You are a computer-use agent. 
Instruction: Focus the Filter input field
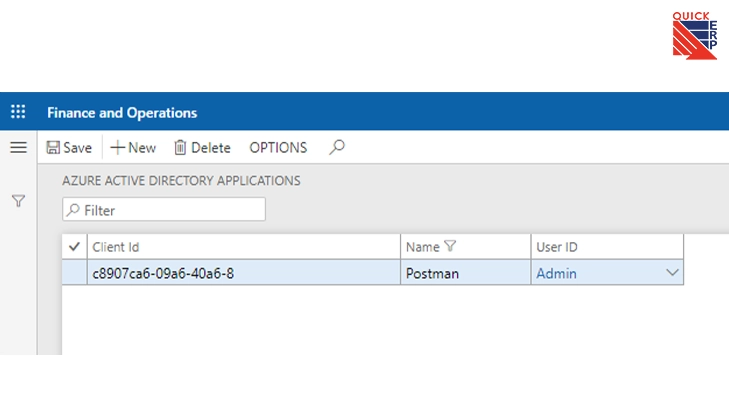click(164, 210)
